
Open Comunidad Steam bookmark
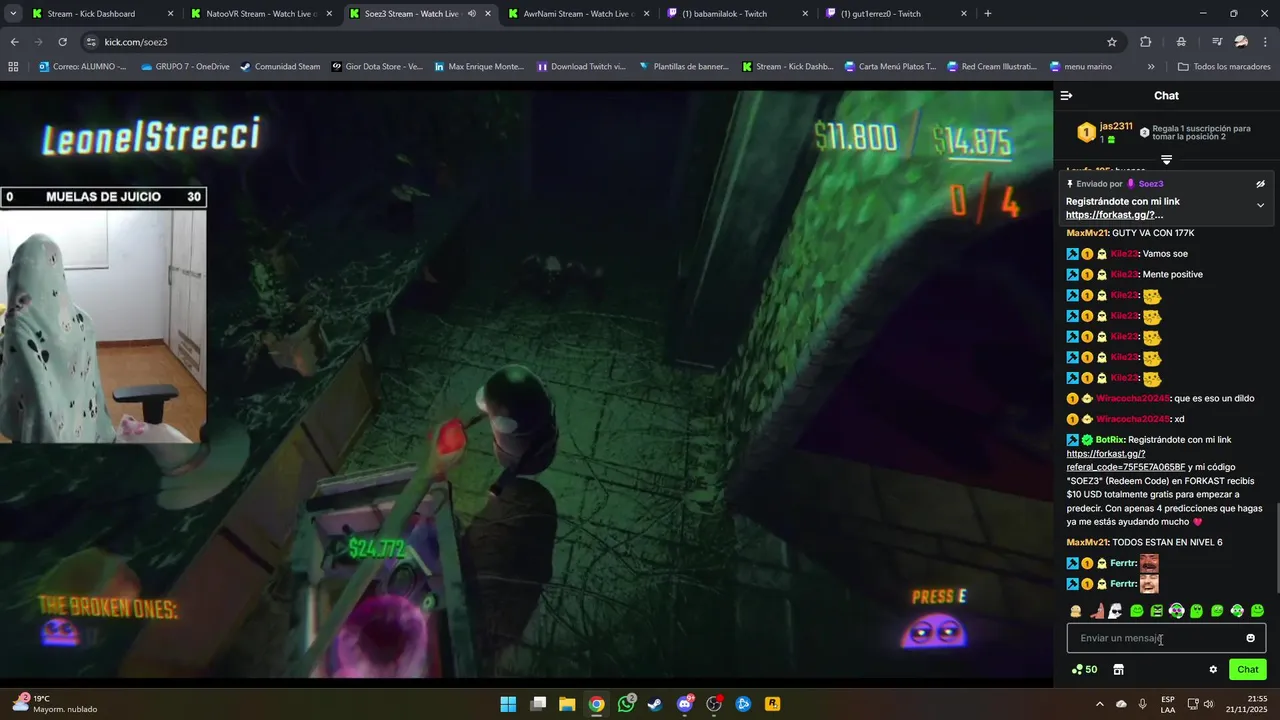(280, 67)
